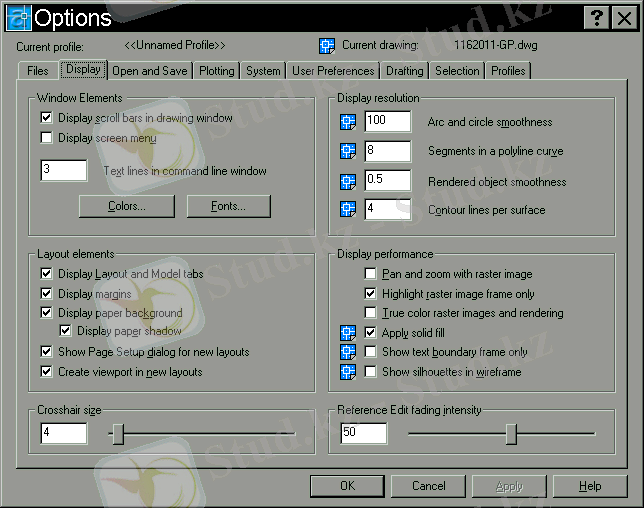This screenshot has height=508, width=644.
Task: Go to the Profiles tab
Action: pos(508,71)
